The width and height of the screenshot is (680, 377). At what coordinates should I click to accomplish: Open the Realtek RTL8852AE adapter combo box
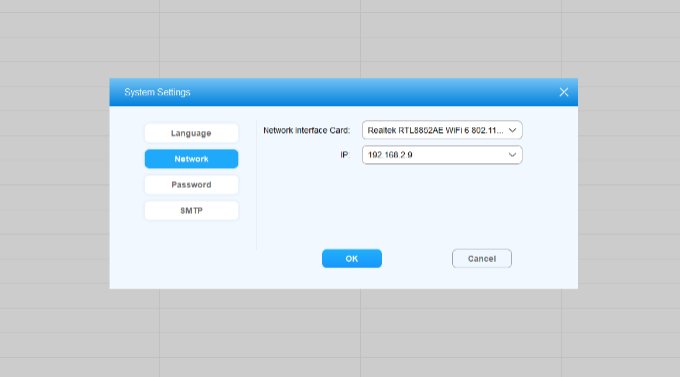pyautogui.click(x=442, y=130)
